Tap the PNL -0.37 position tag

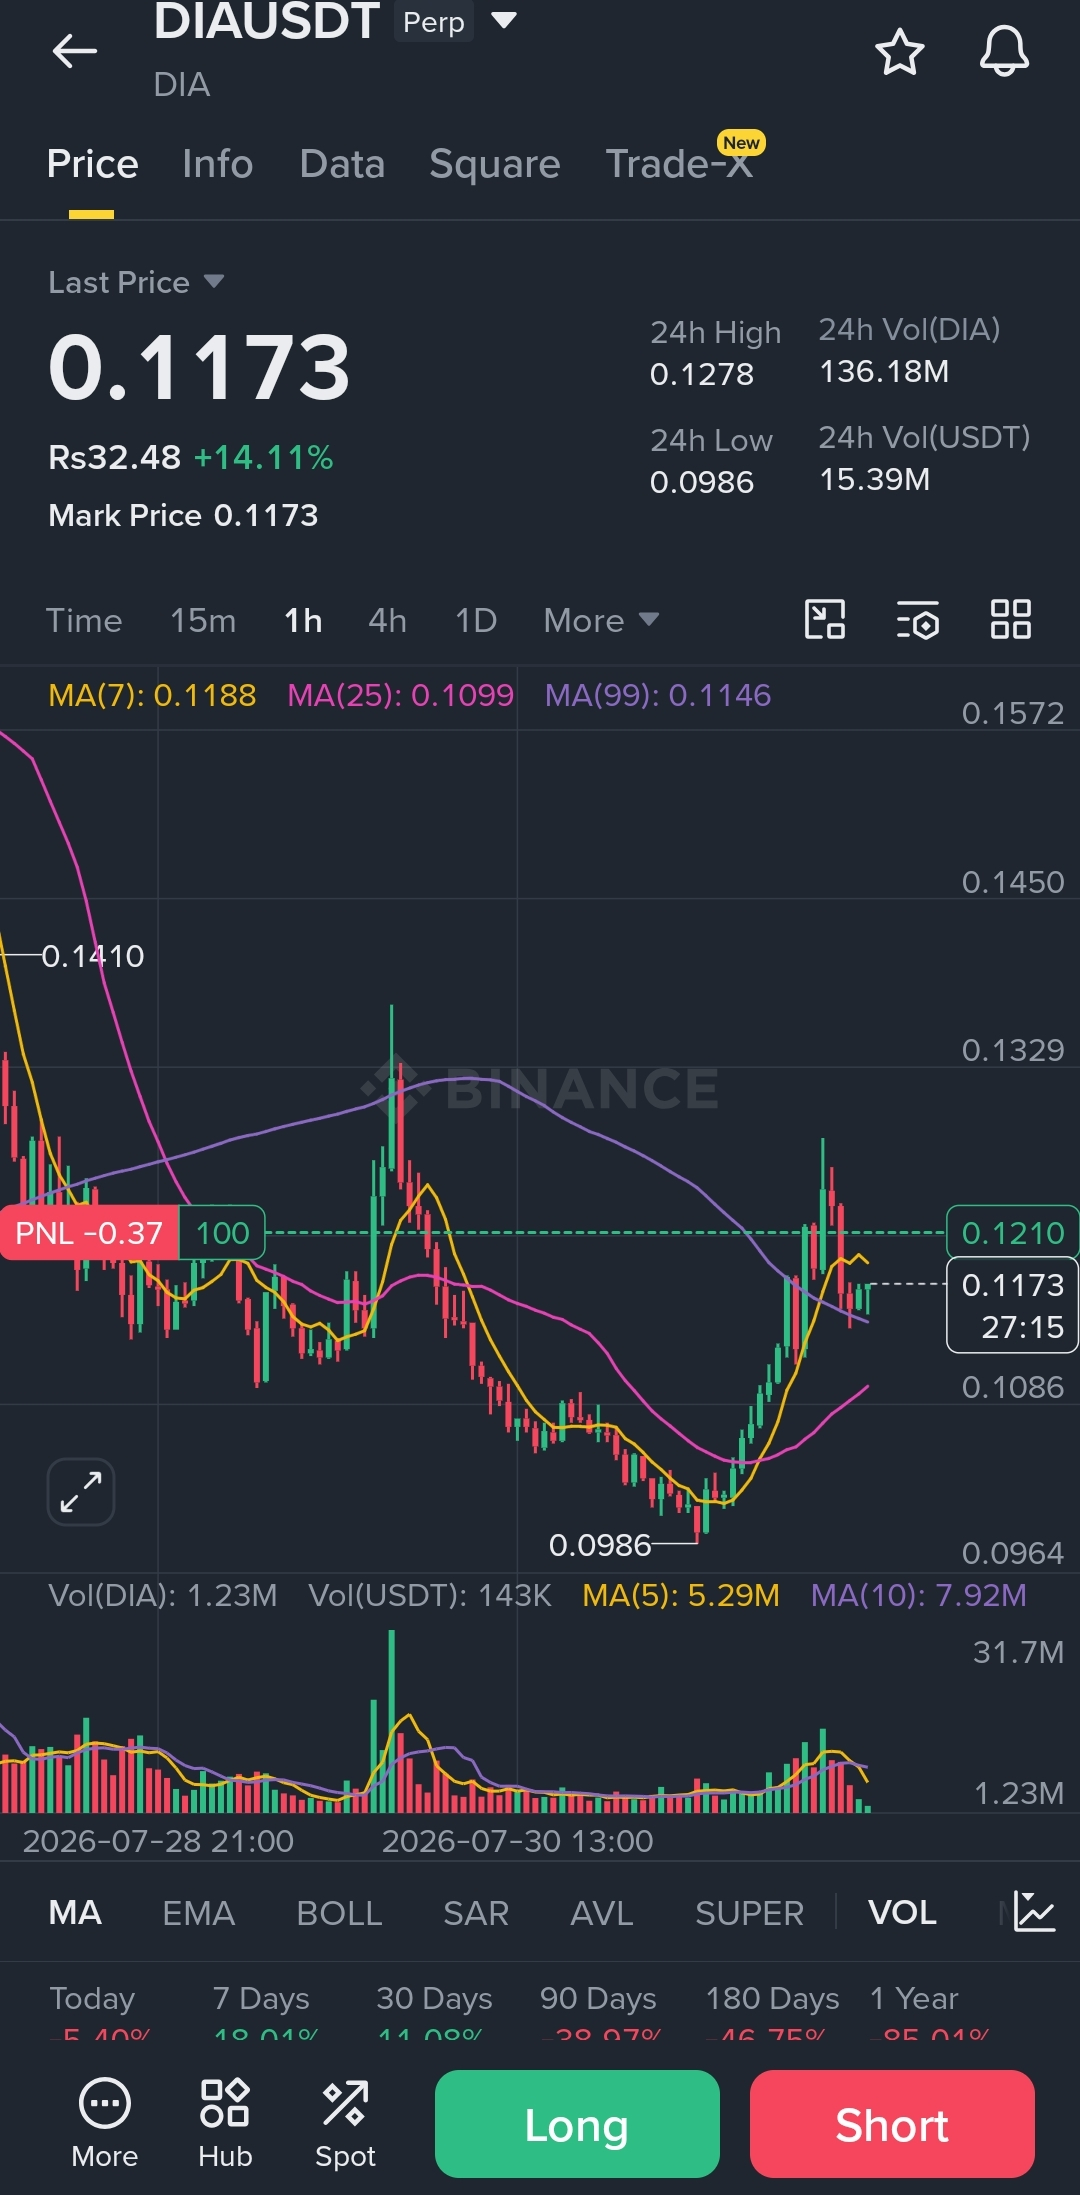89,1233
